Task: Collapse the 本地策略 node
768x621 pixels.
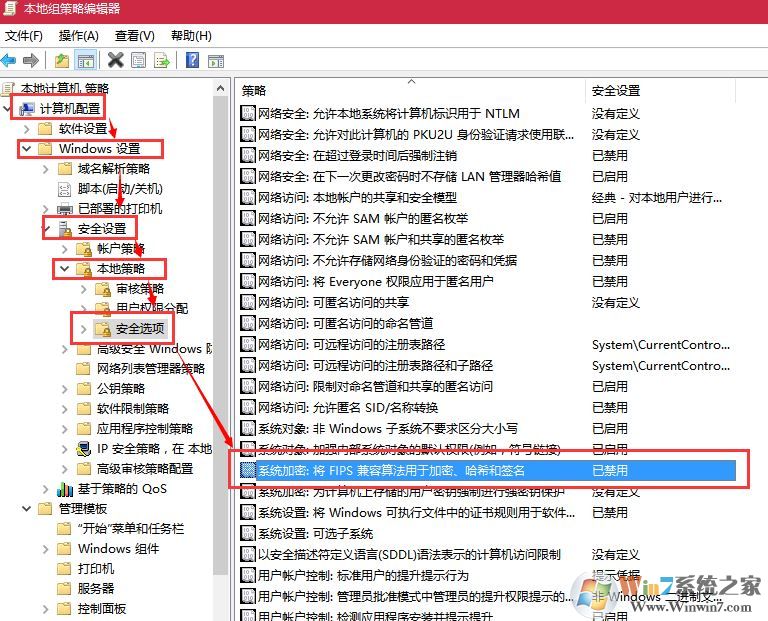Action: tap(65, 268)
